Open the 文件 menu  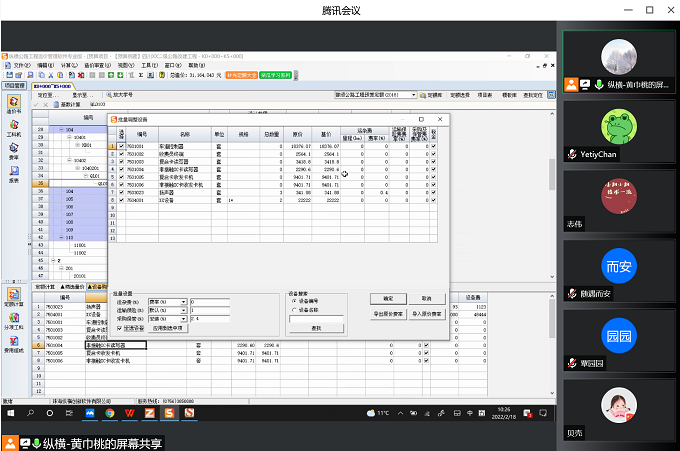(22, 65)
